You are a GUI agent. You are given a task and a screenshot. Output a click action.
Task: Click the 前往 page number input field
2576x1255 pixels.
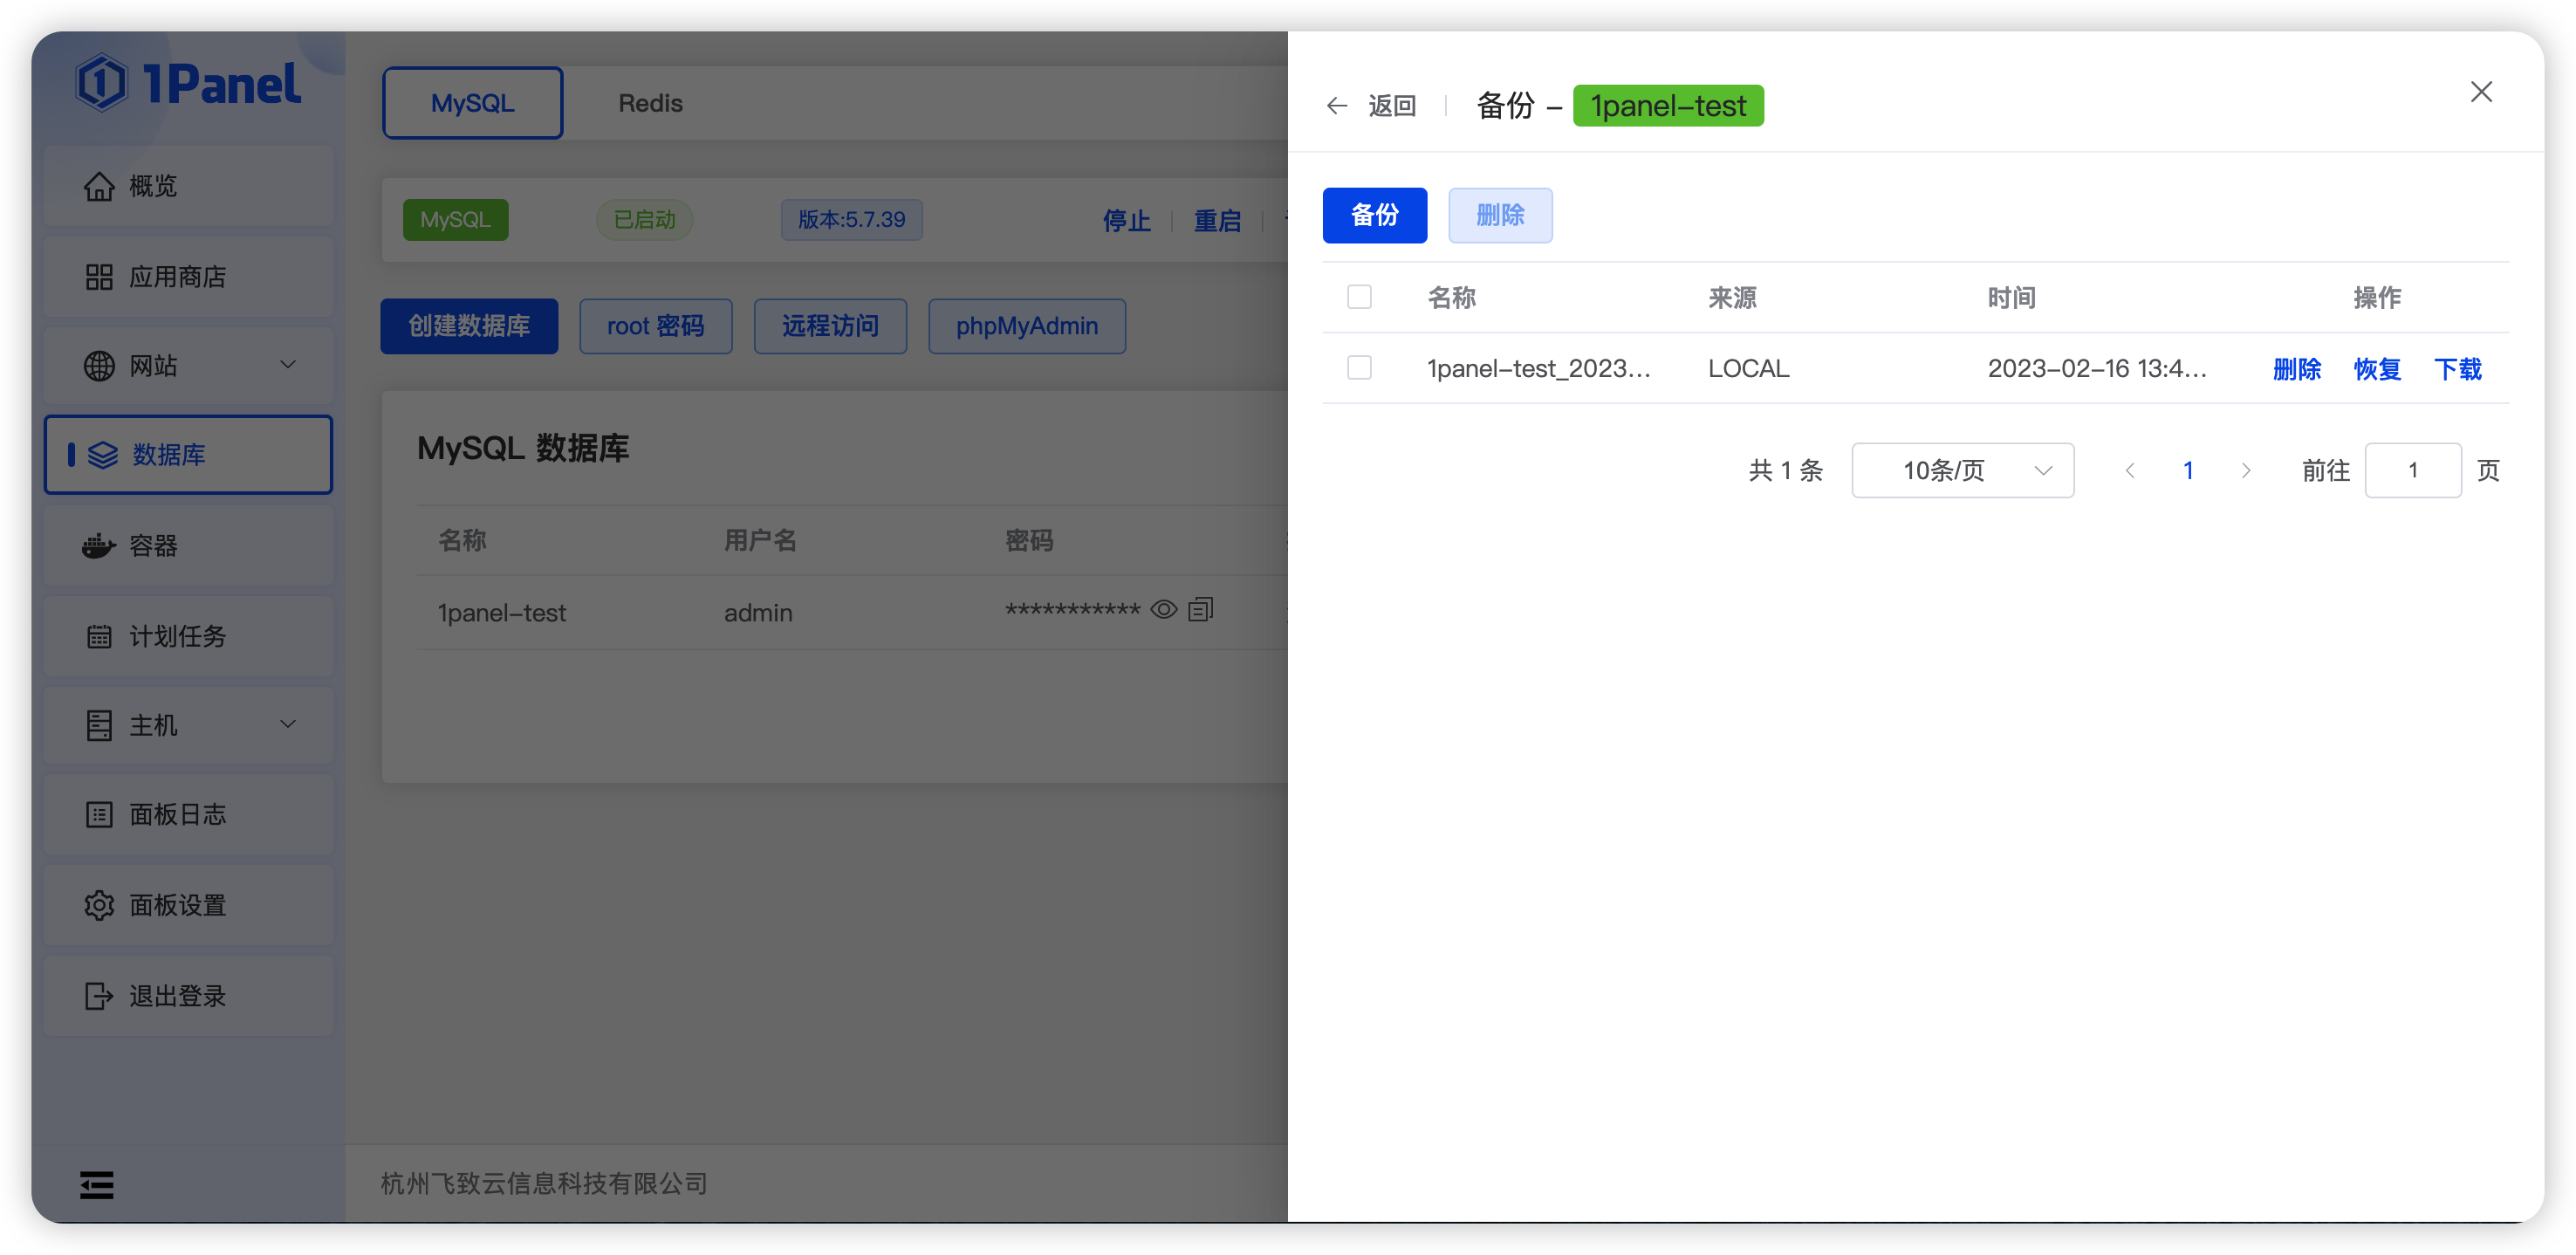tap(2412, 470)
